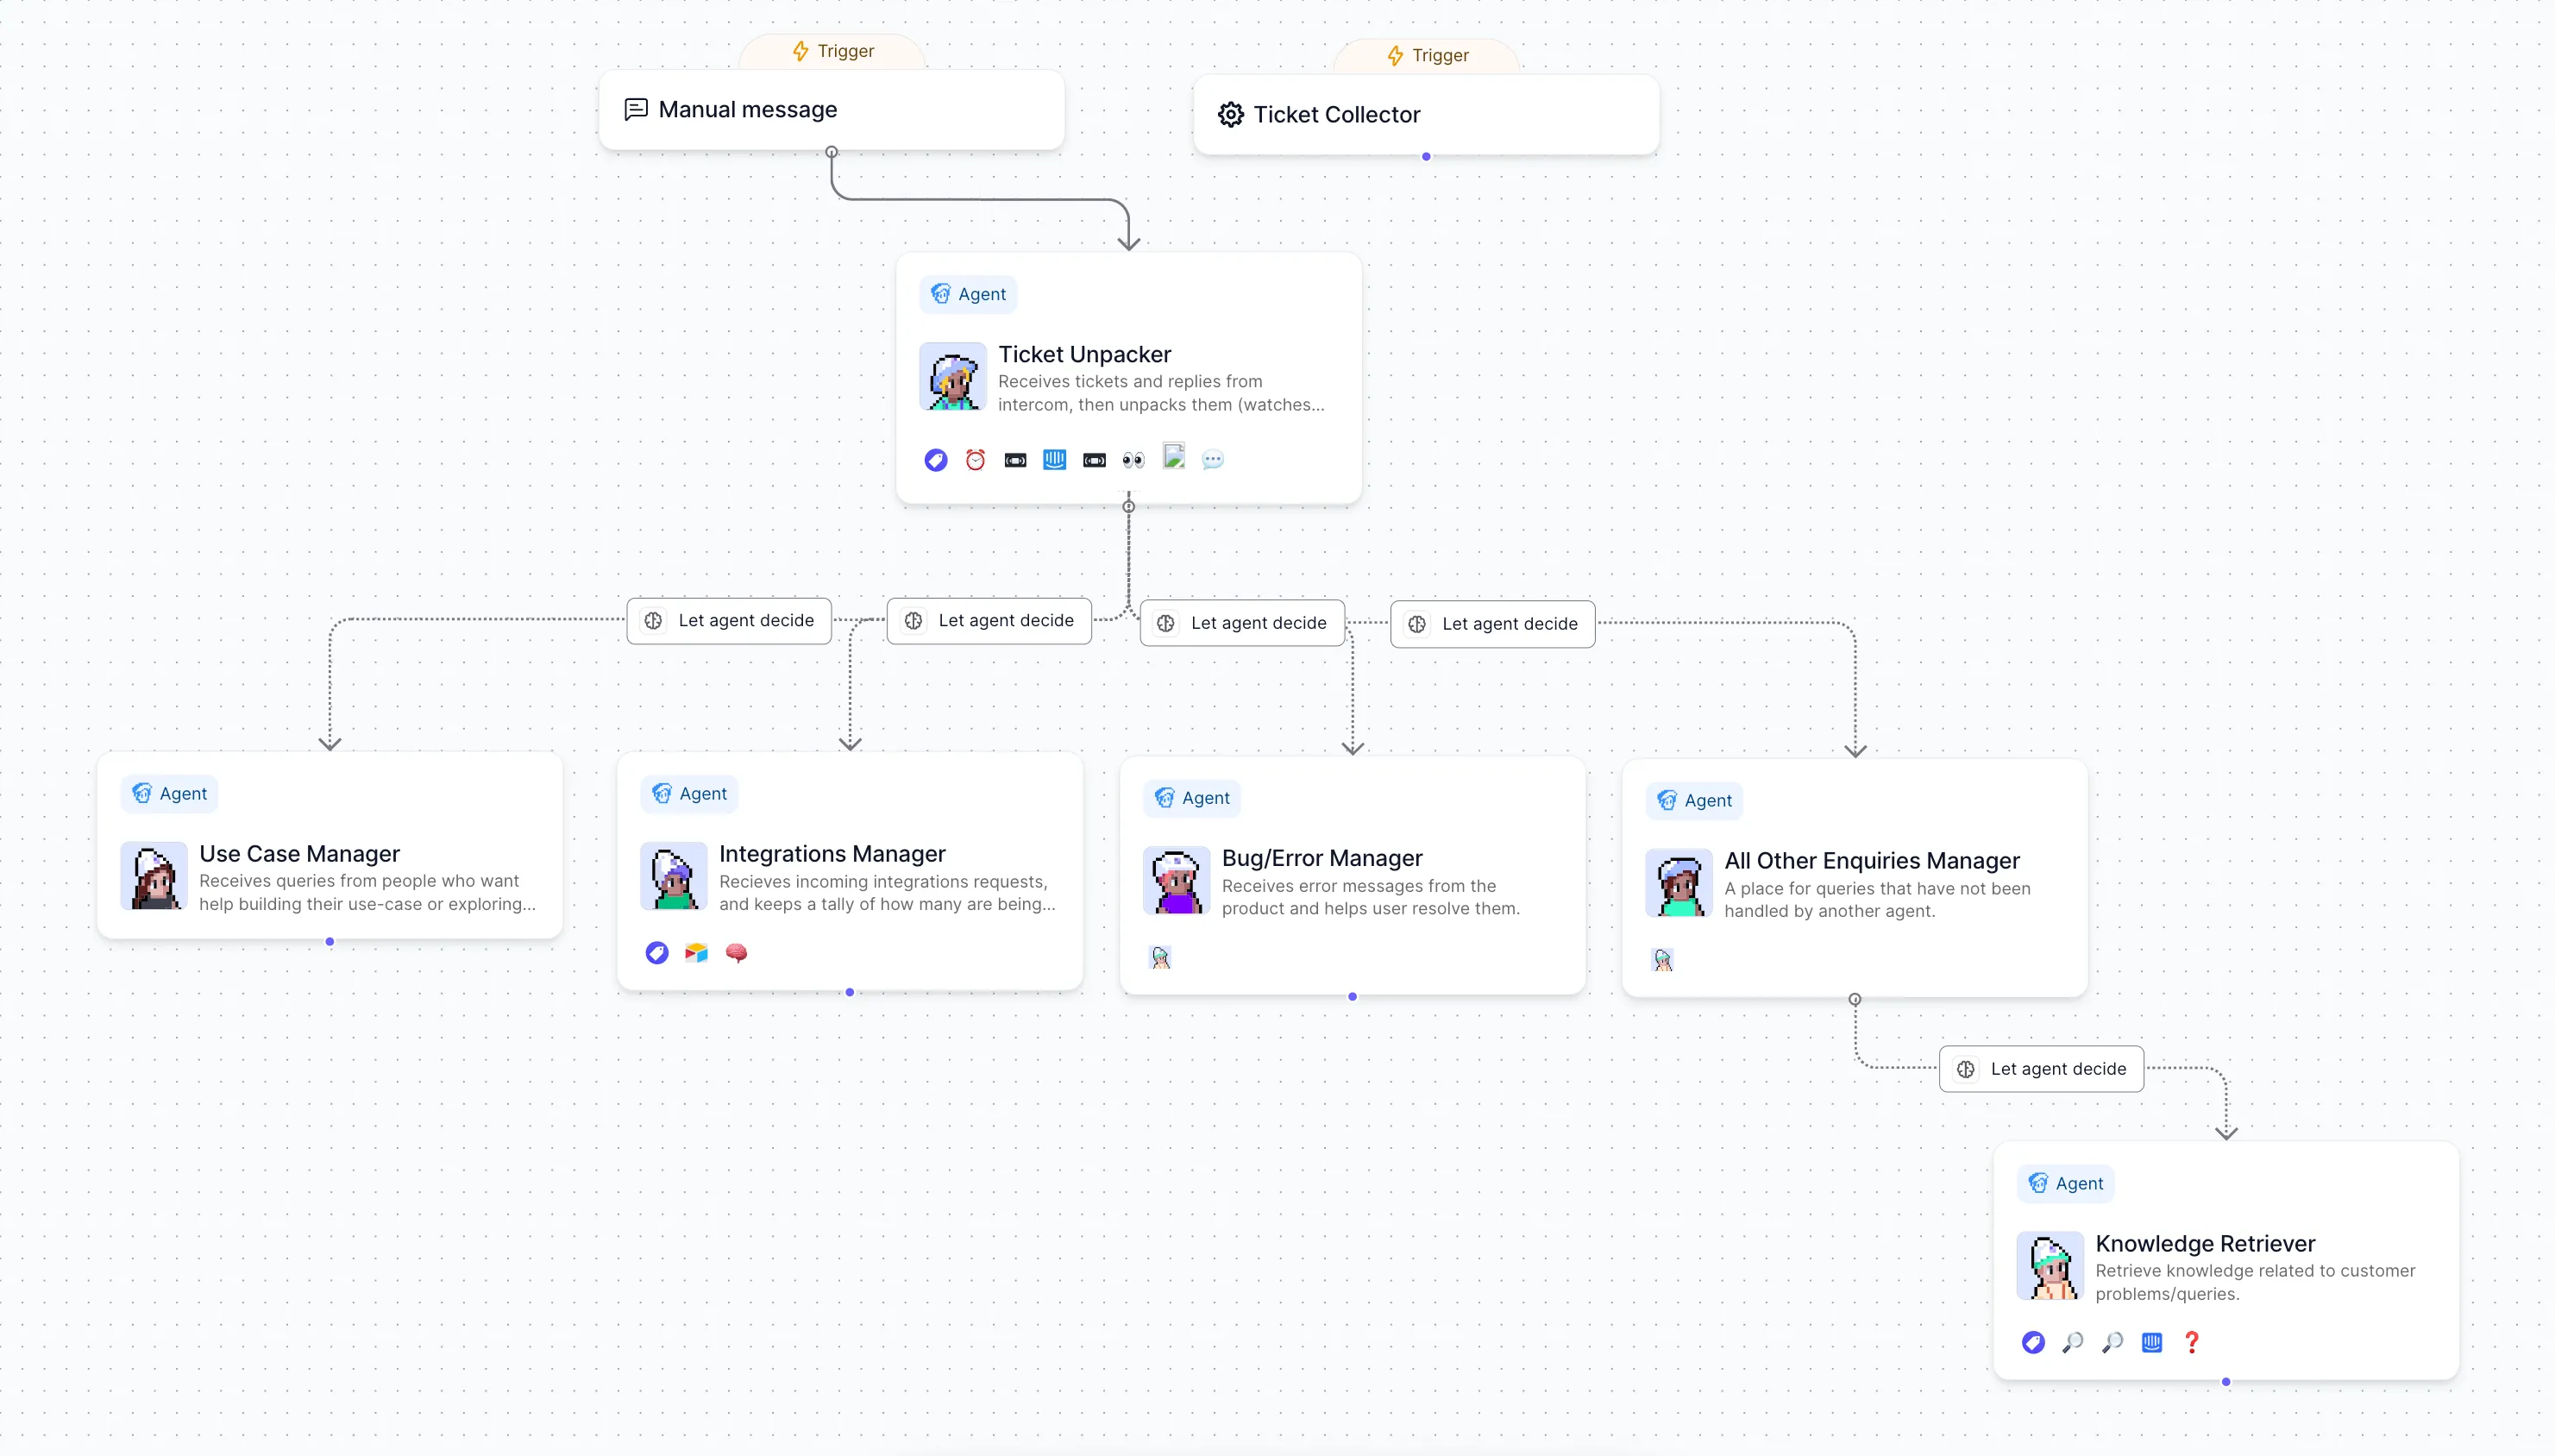Open the Let agent decide condition to All Other Enquiries

click(x=1492, y=624)
